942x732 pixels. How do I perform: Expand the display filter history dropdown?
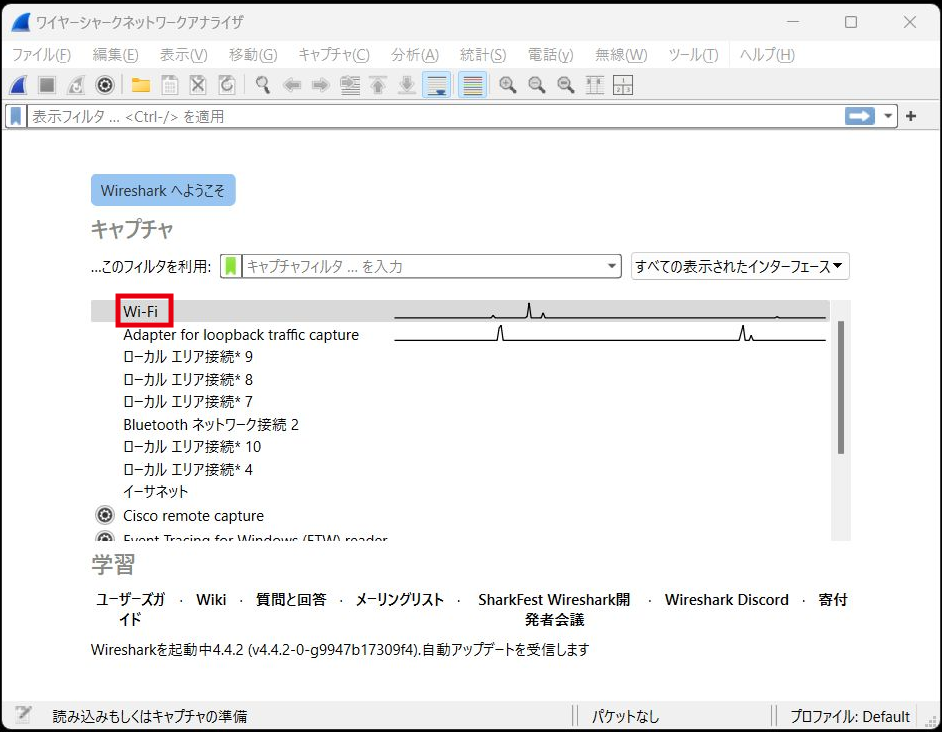(x=888, y=117)
